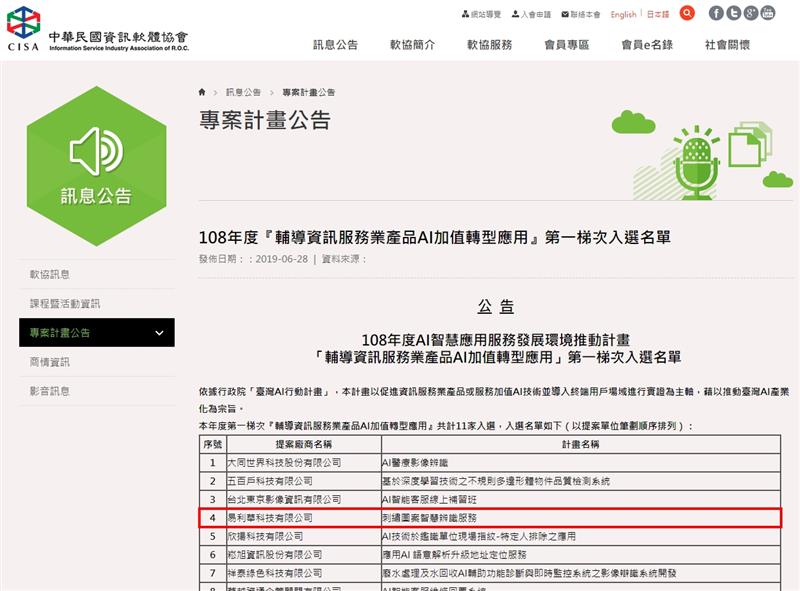
Task: Go to home via breadcrumb house icon
Action: tap(202, 92)
